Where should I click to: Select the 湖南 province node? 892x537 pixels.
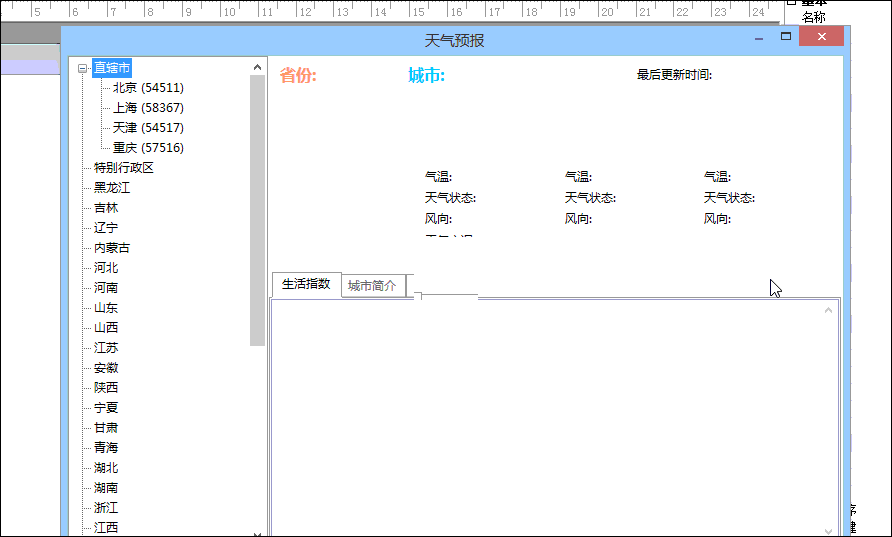pos(106,488)
